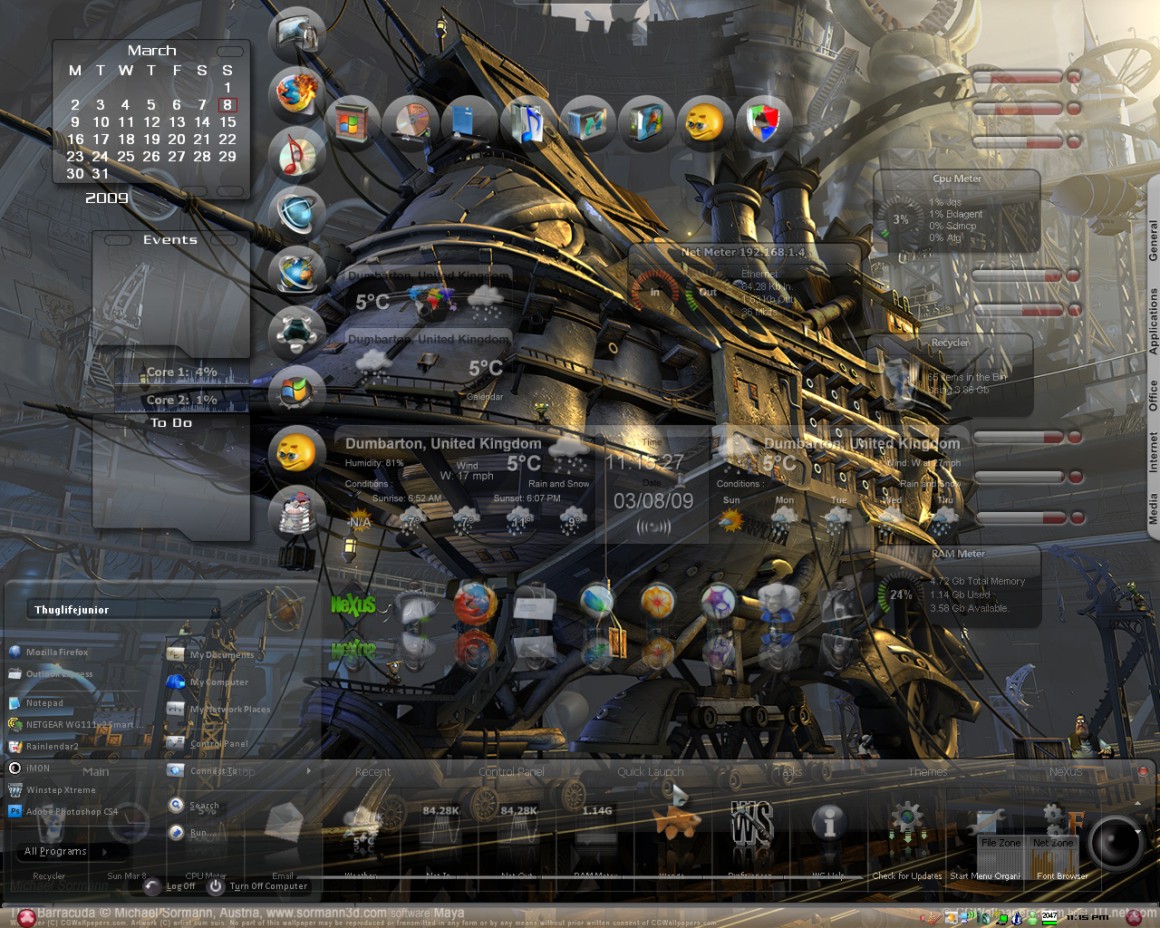Viewport: 1160px width, 928px height.
Task: Open the blue ringed globe dock icon
Action: tap(297, 214)
